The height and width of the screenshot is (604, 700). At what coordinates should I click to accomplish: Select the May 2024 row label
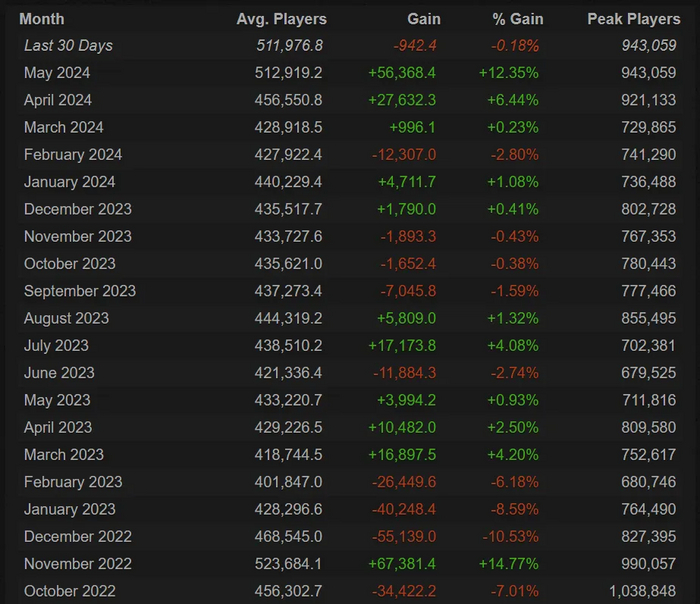pos(56,73)
